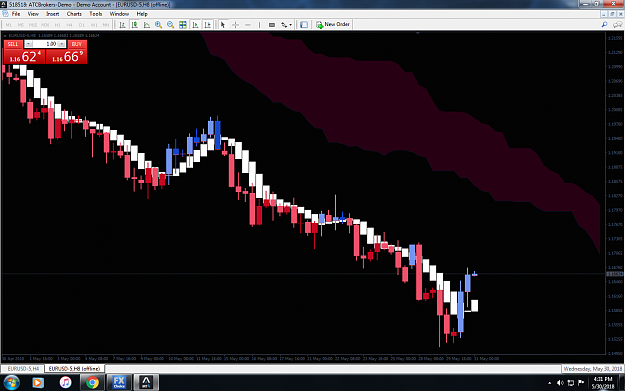Switch chart to line chart mode

pos(147,25)
